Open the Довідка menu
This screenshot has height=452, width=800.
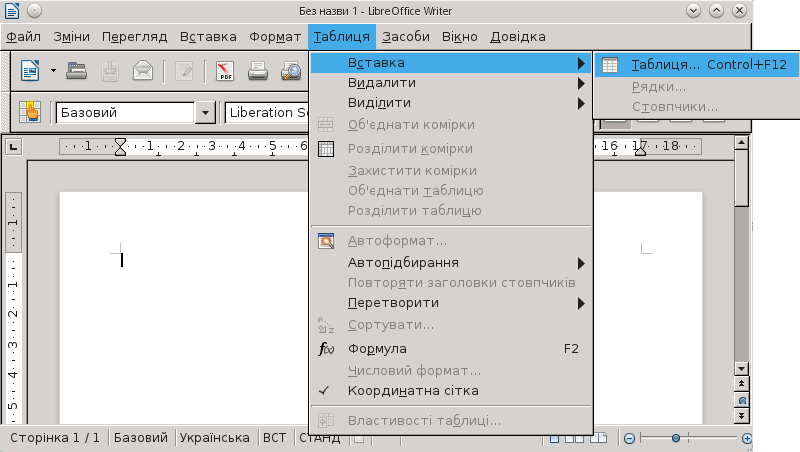(518, 37)
